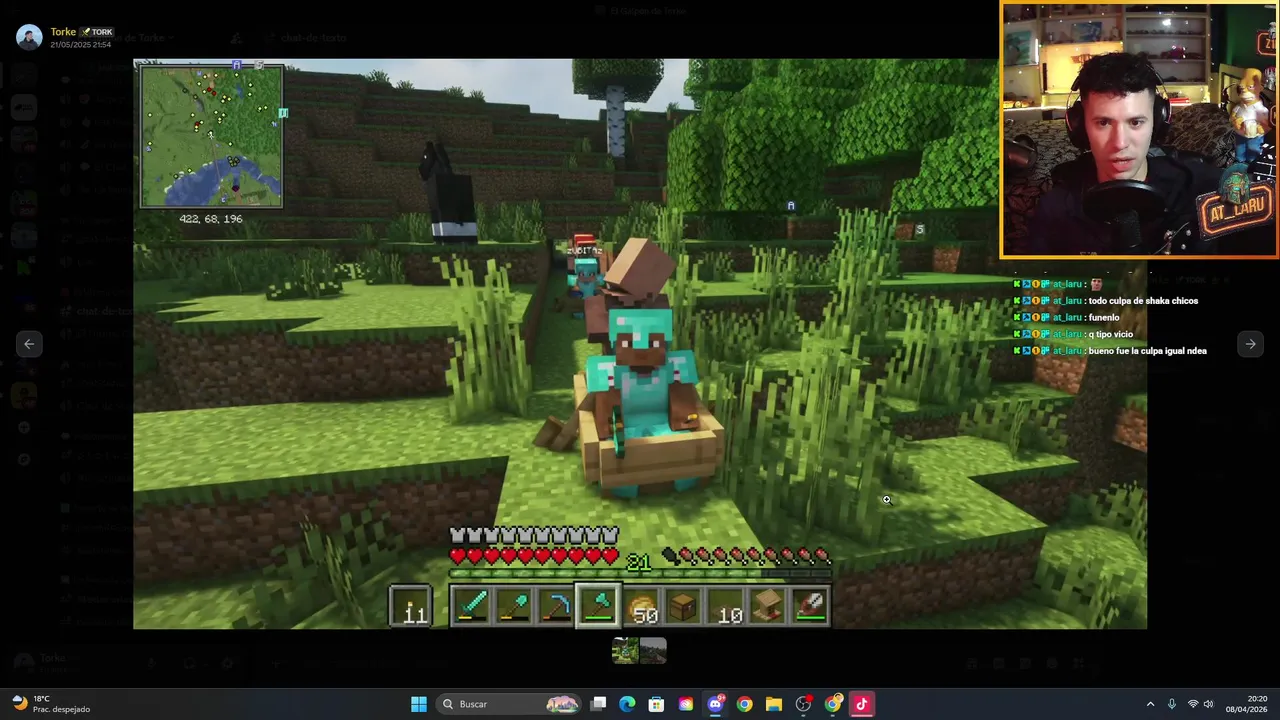Open the Windows Start menu
1280x720 pixels.
click(419, 704)
